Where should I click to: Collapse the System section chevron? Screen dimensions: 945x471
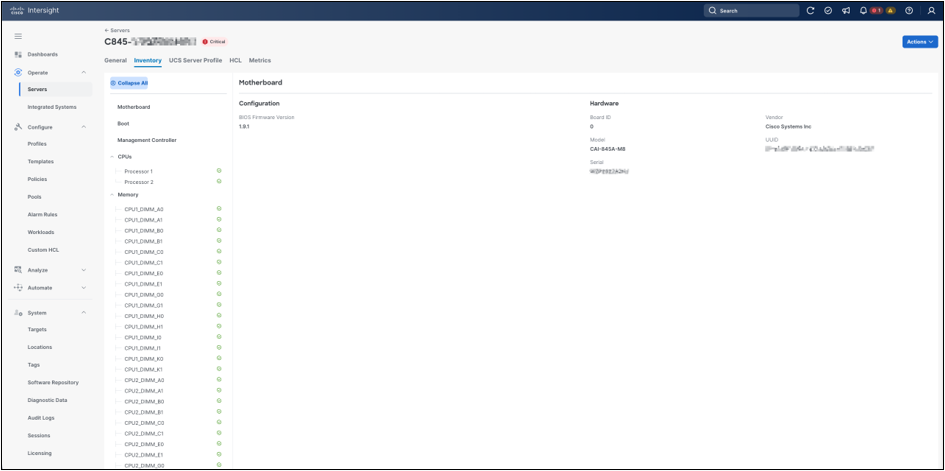(83, 313)
